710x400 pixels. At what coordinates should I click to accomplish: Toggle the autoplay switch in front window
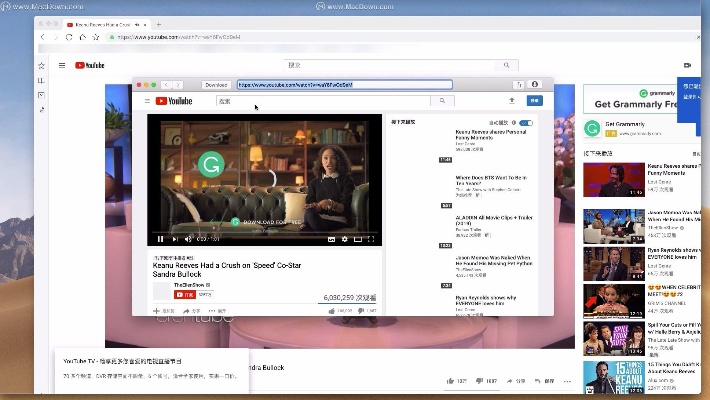tap(526, 123)
